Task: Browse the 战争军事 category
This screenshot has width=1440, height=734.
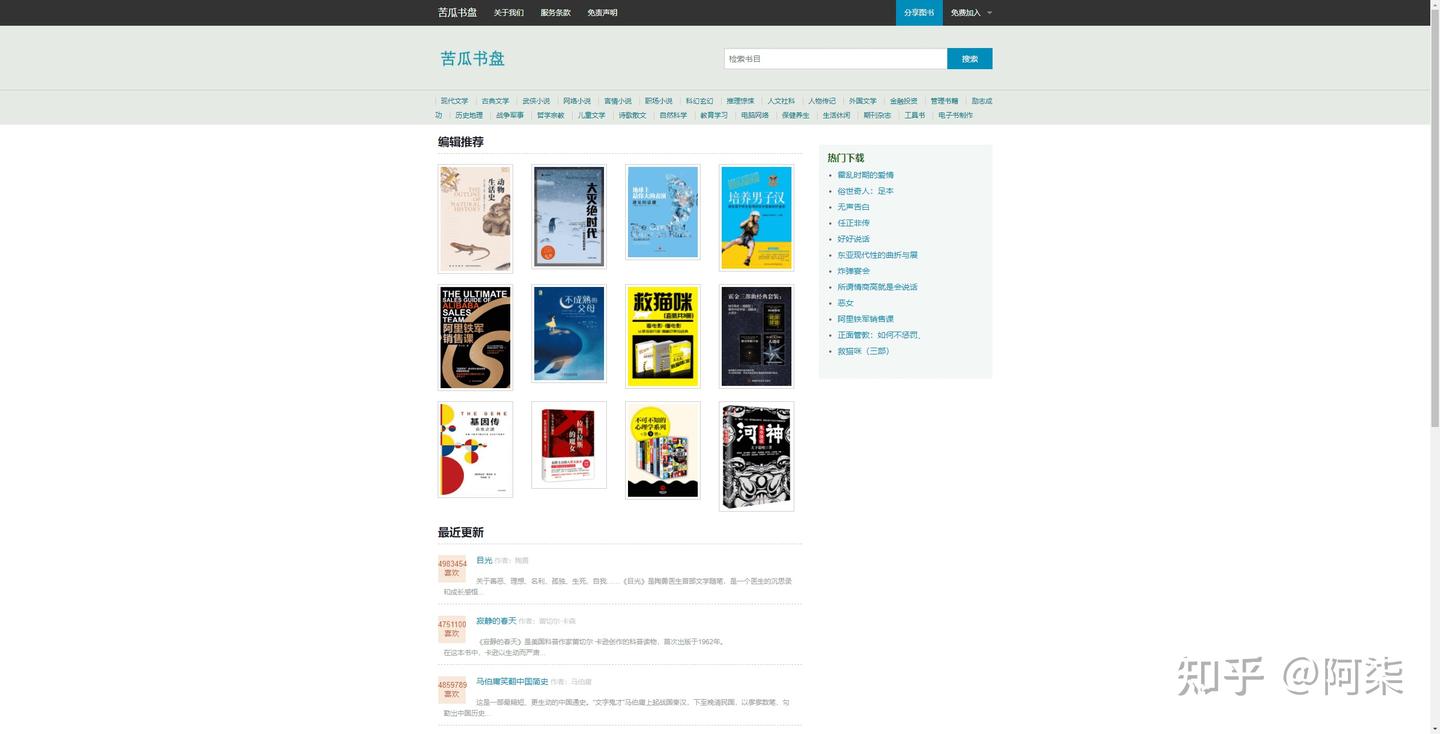Action: pyautogui.click(x=510, y=115)
